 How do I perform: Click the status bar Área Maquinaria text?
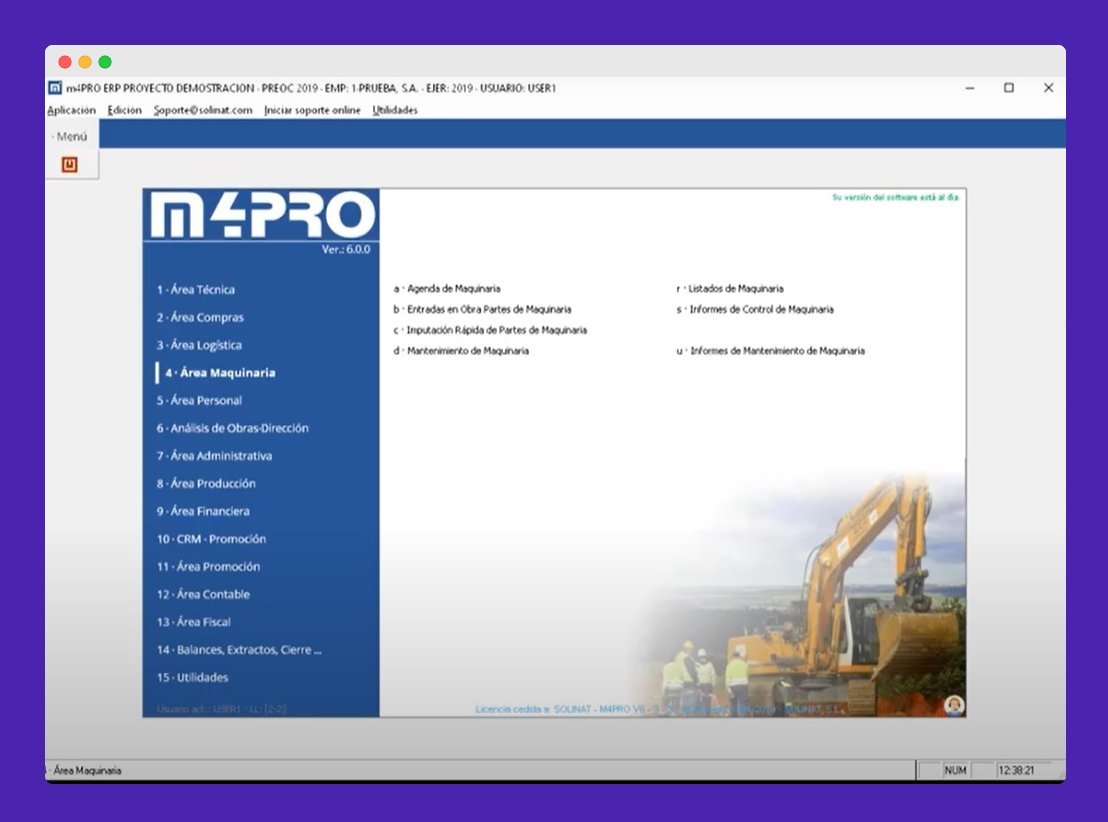click(x=87, y=770)
